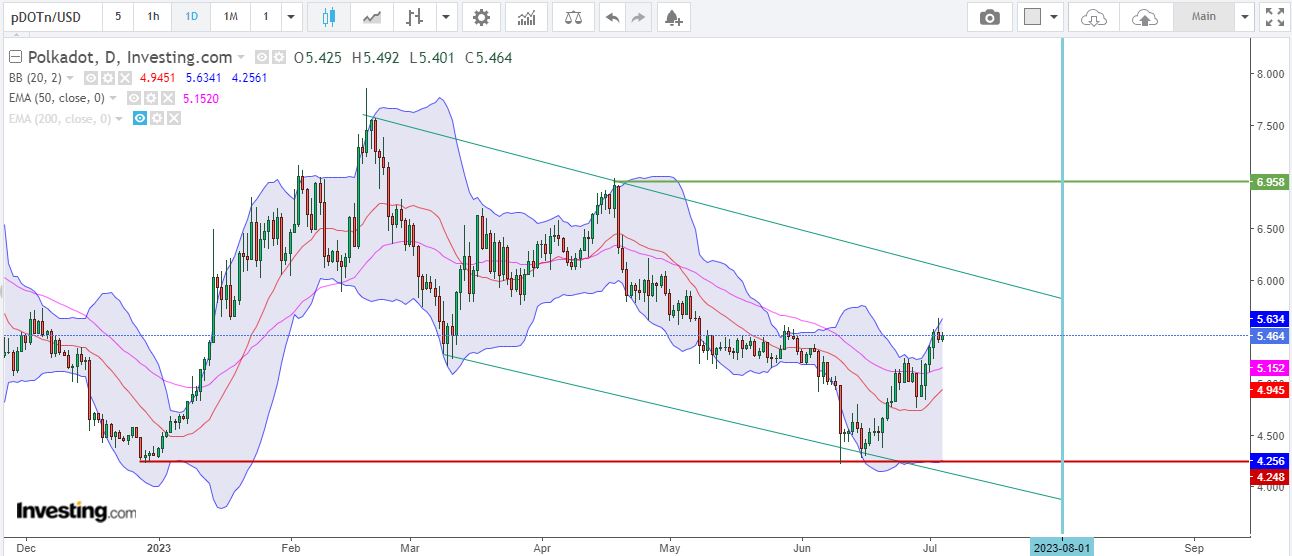Redo chart action
Viewport: 1292px width, 556px height.
(638, 17)
